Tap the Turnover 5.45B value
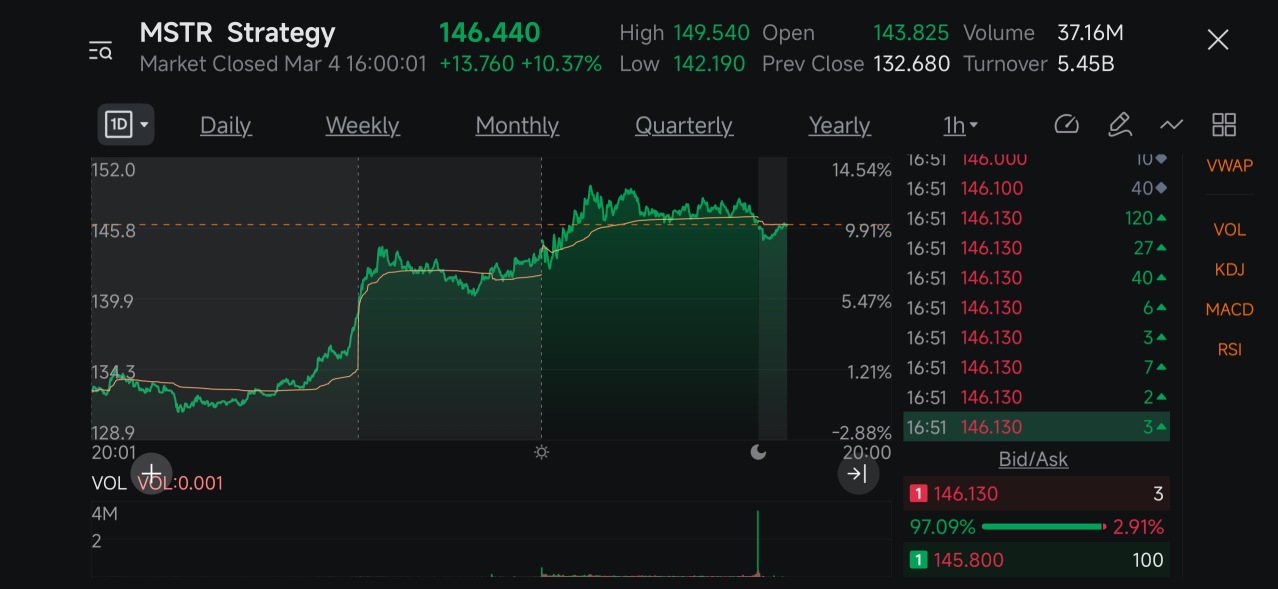 (x=1085, y=64)
